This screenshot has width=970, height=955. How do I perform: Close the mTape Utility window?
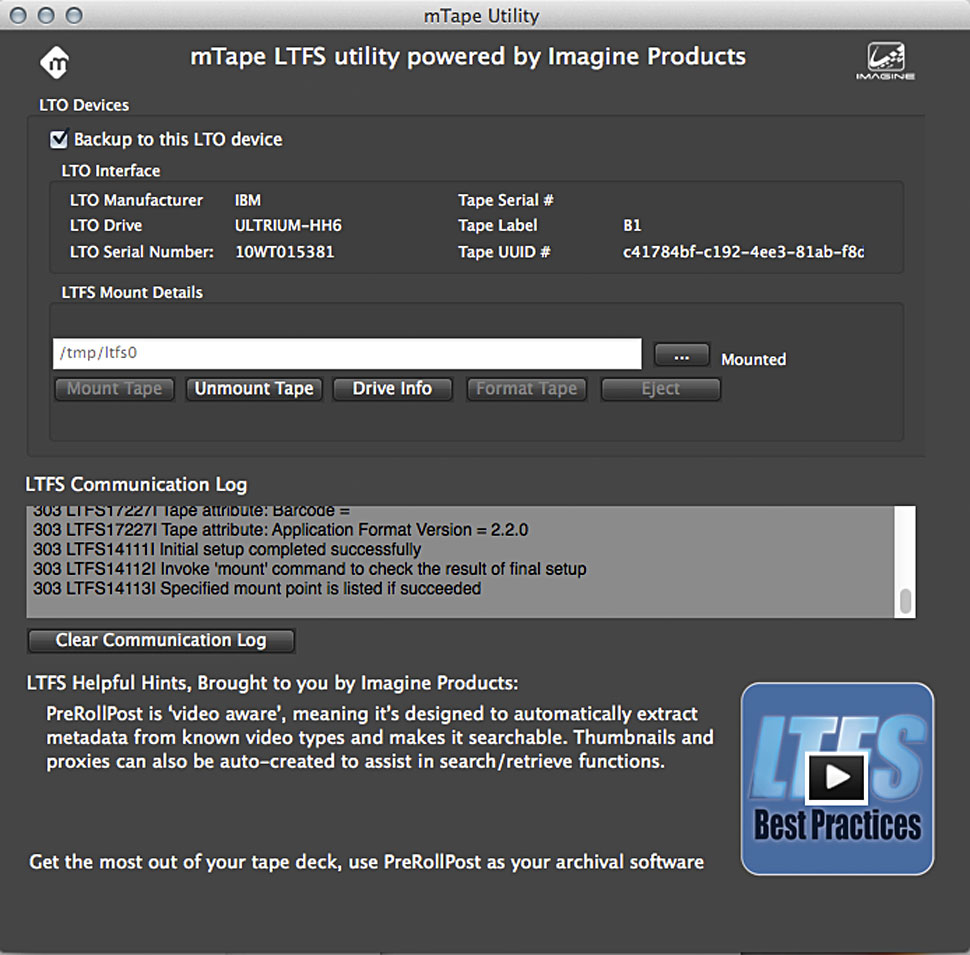19,15
